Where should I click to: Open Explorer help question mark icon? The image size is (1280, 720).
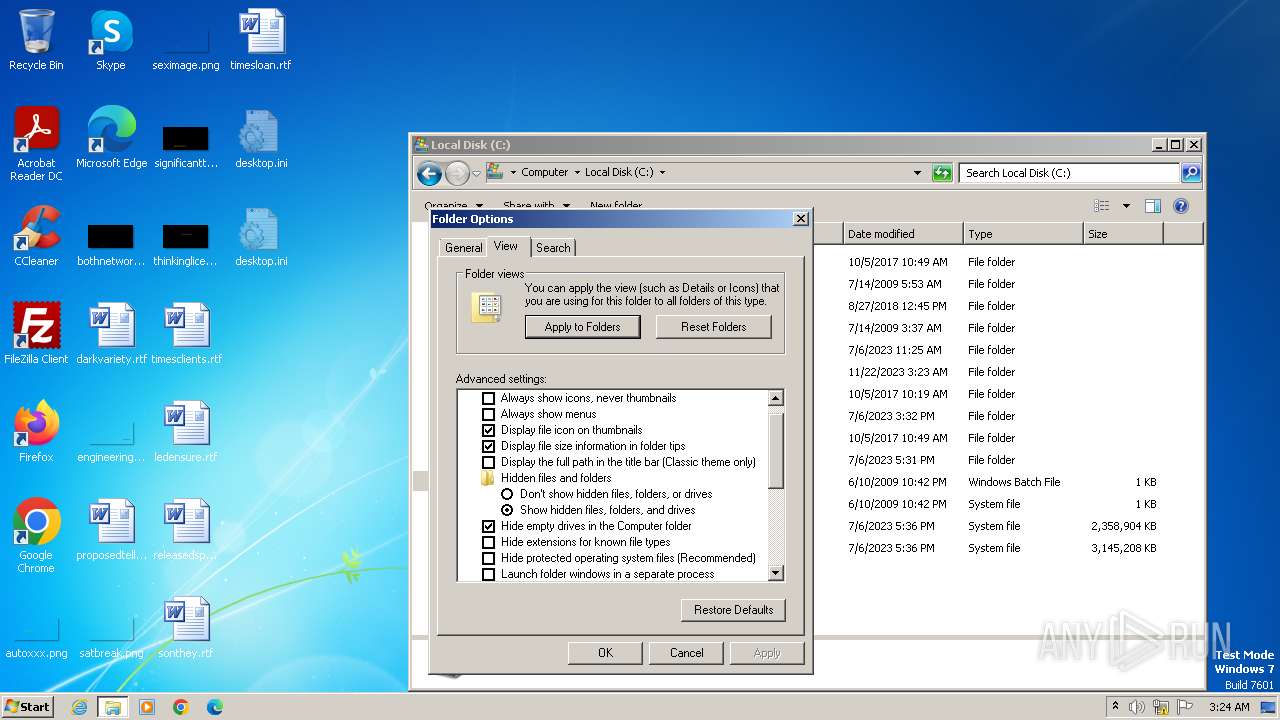tap(1181, 206)
